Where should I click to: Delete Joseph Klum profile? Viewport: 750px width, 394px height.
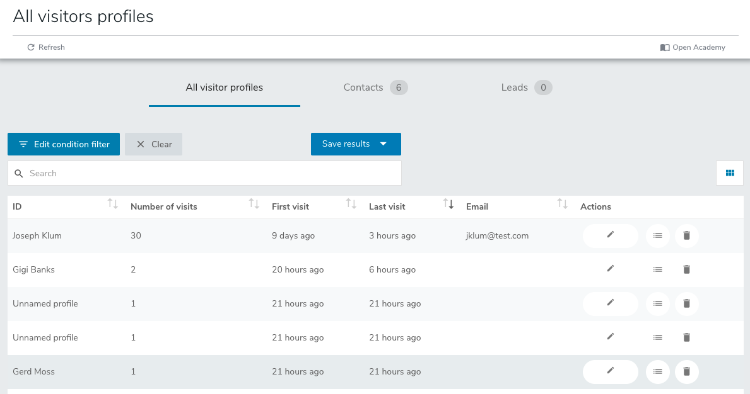tap(687, 236)
